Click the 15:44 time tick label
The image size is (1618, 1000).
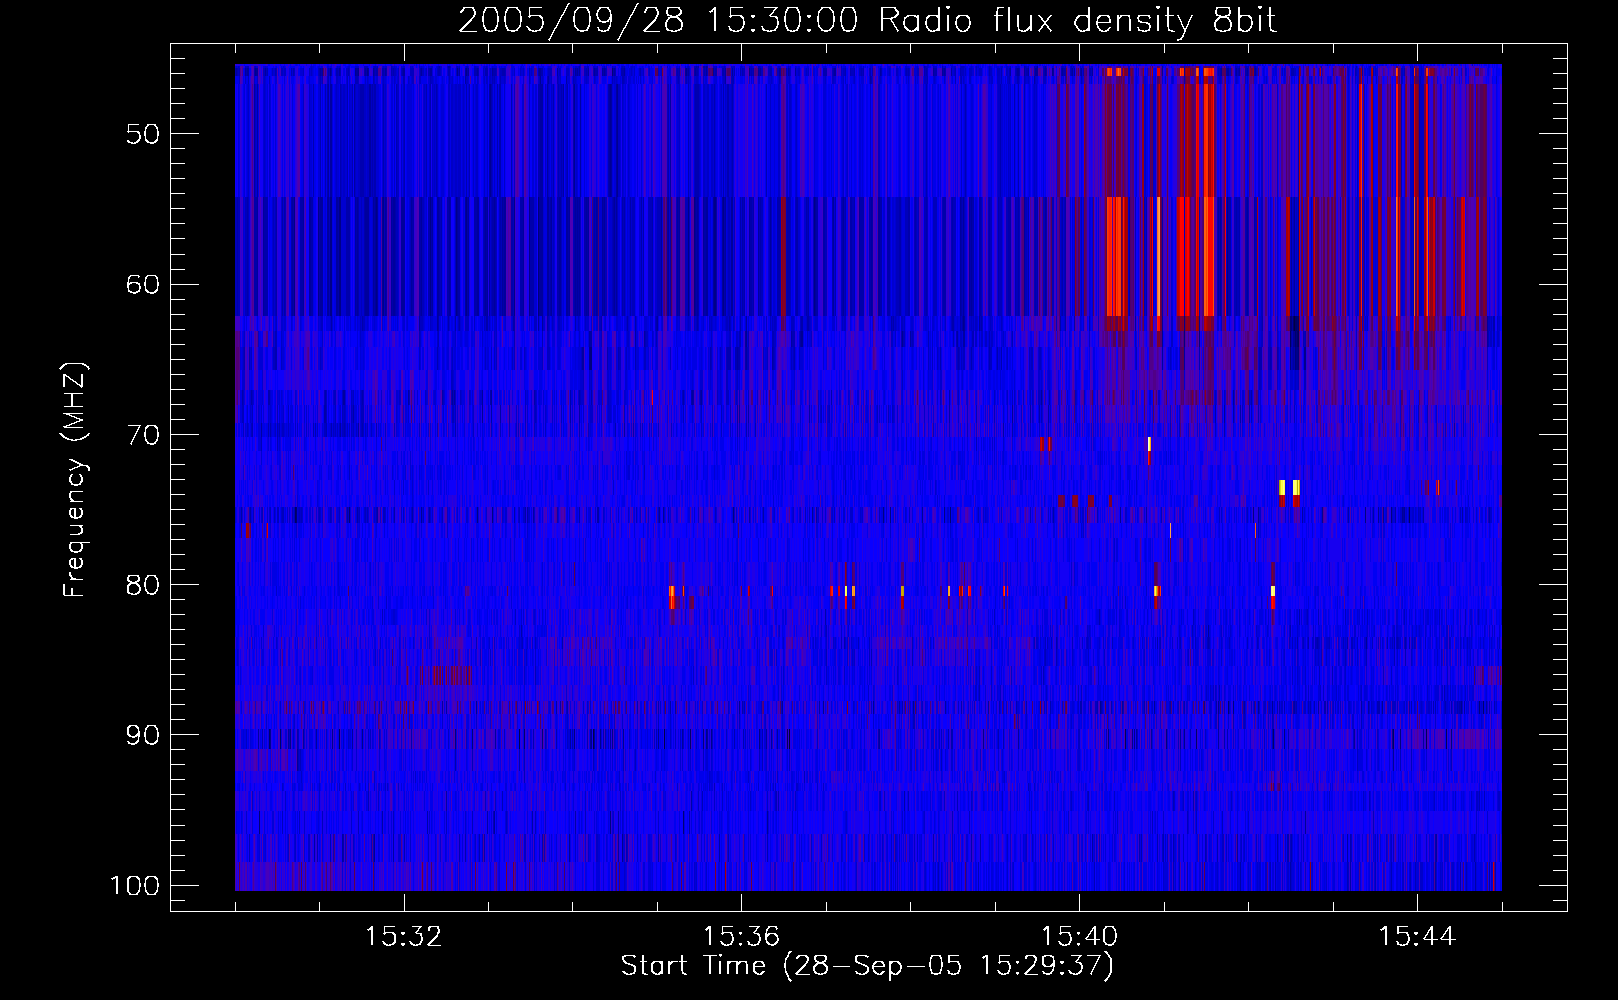1416,937
